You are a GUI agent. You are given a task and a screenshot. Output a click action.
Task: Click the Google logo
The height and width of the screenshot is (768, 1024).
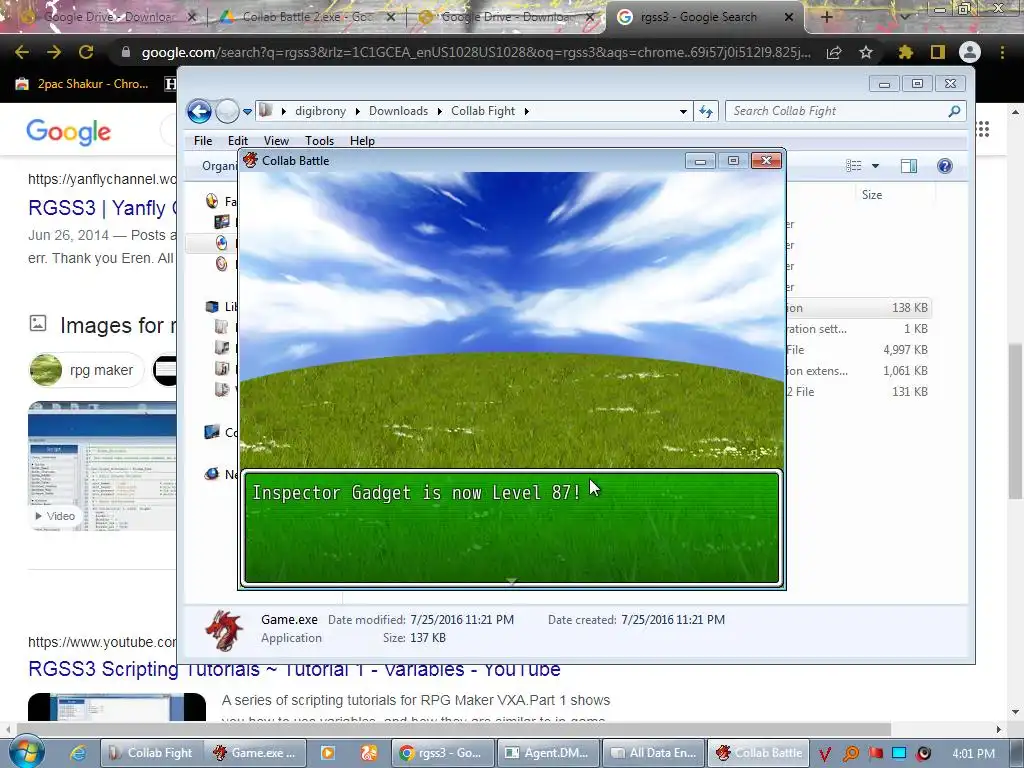69,132
